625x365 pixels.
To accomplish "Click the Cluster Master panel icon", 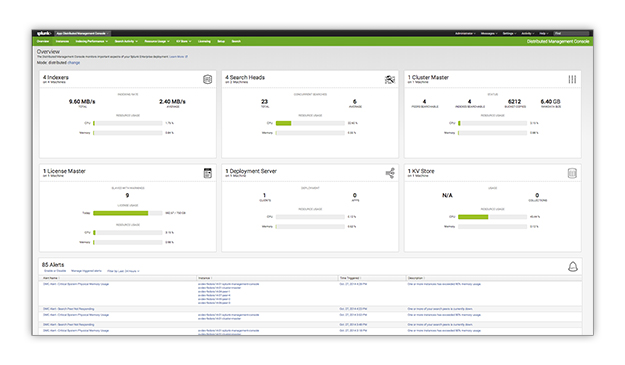I will (572, 79).
